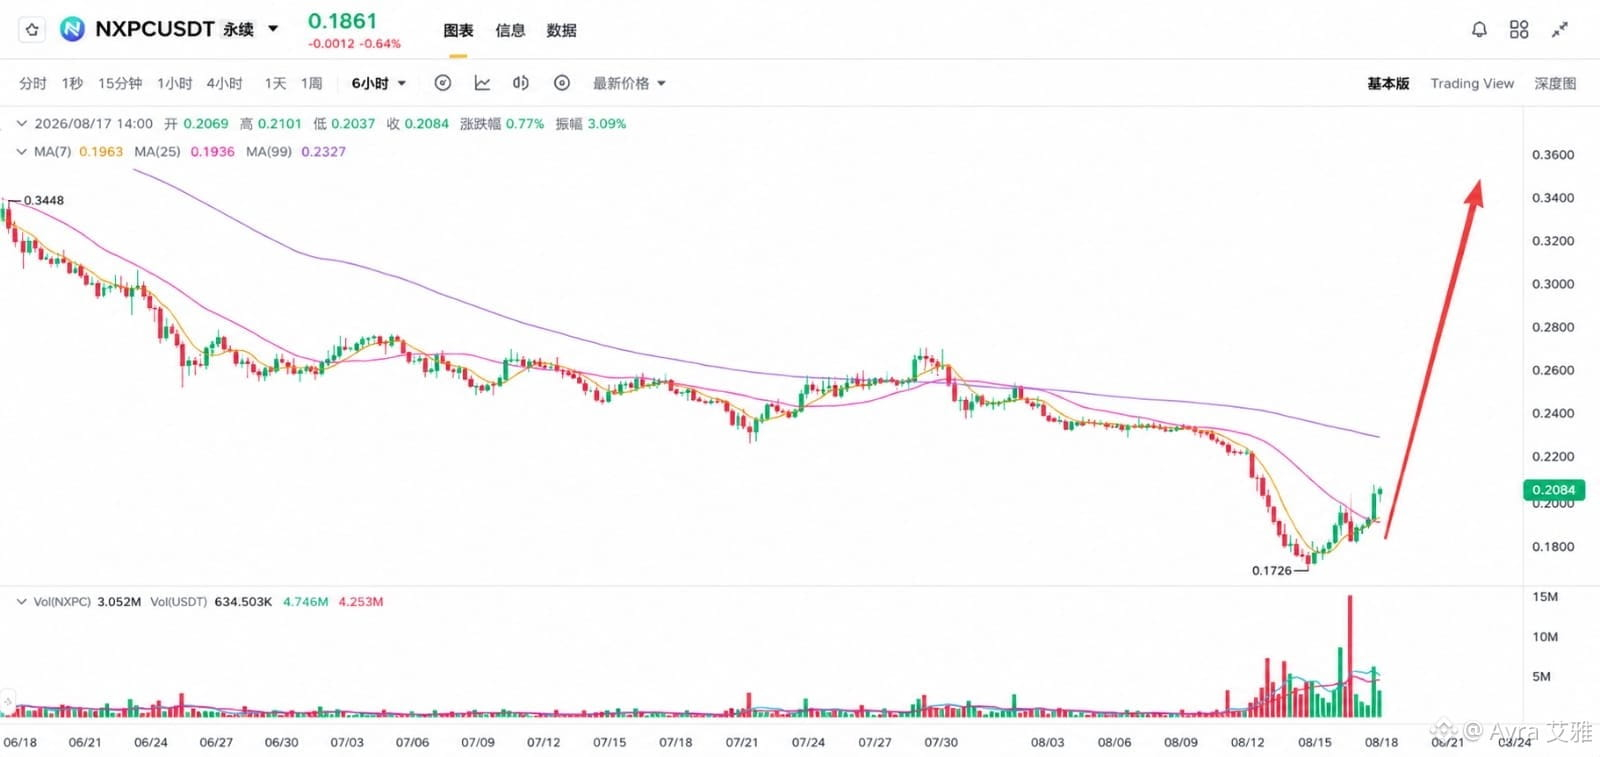This screenshot has width=1600, height=757.
Task: Select the 1秒 interval
Action: (x=72, y=83)
